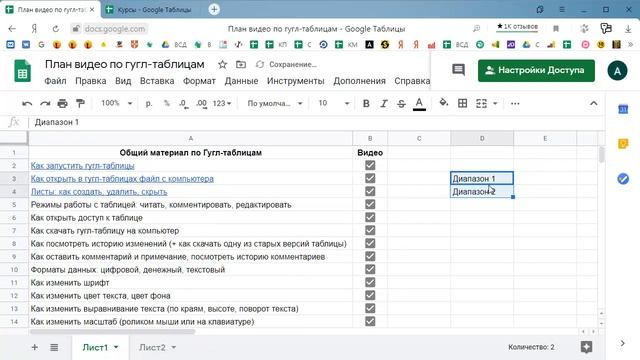The image size is (640, 360).
Task: Open the fill color picker
Action: [444, 103]
